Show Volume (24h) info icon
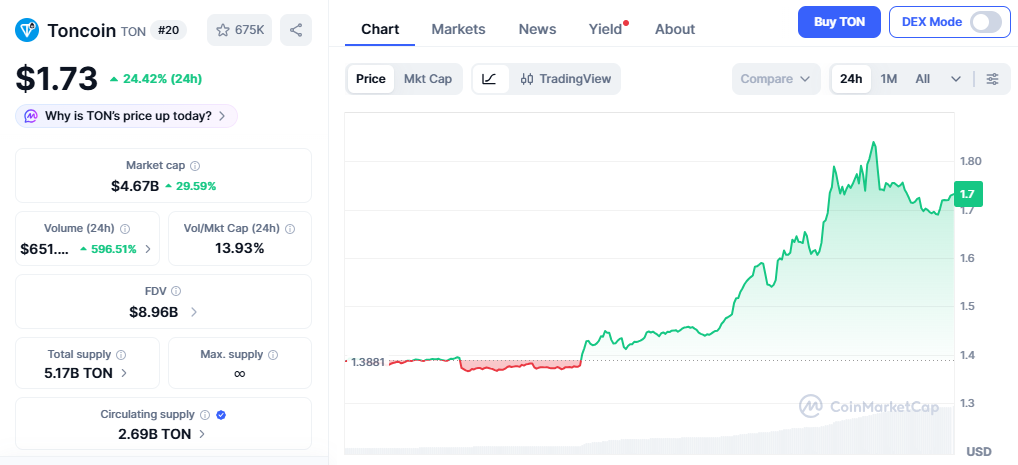This screenshot has height=465, width=1018. pyautogui.click(x=125, y=229)
